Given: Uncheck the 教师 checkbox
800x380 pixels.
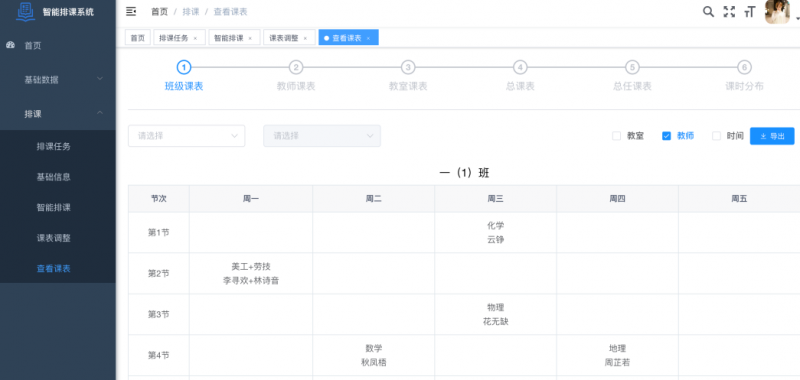Looking at the screenshot, I should pyautogui.click(x=666, y=136).
